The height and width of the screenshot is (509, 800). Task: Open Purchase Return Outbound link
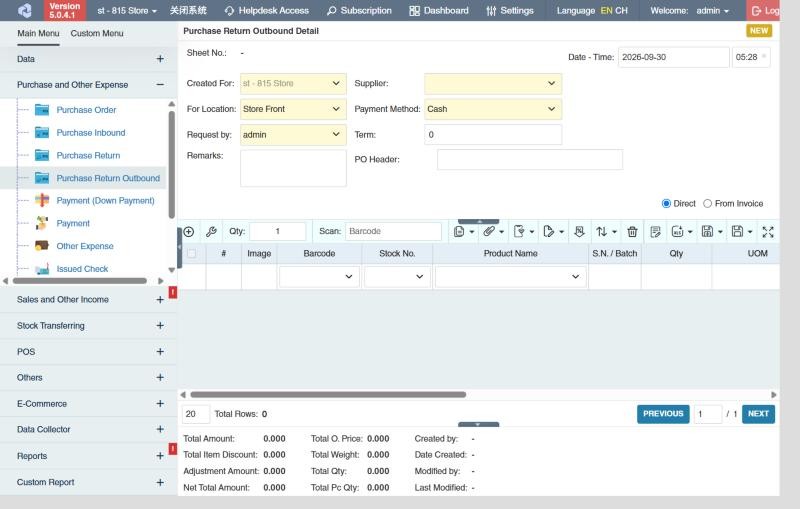click(108, 178)
